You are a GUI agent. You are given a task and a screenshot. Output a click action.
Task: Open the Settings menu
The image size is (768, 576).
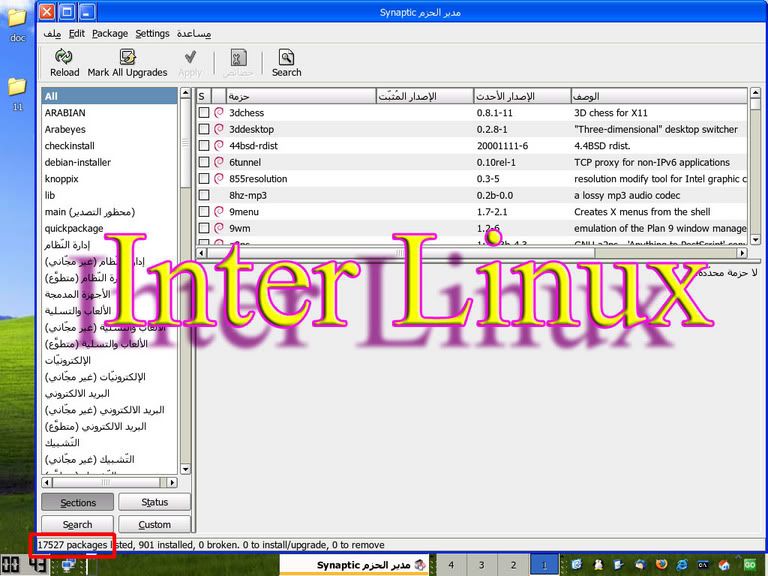point(152,34)
